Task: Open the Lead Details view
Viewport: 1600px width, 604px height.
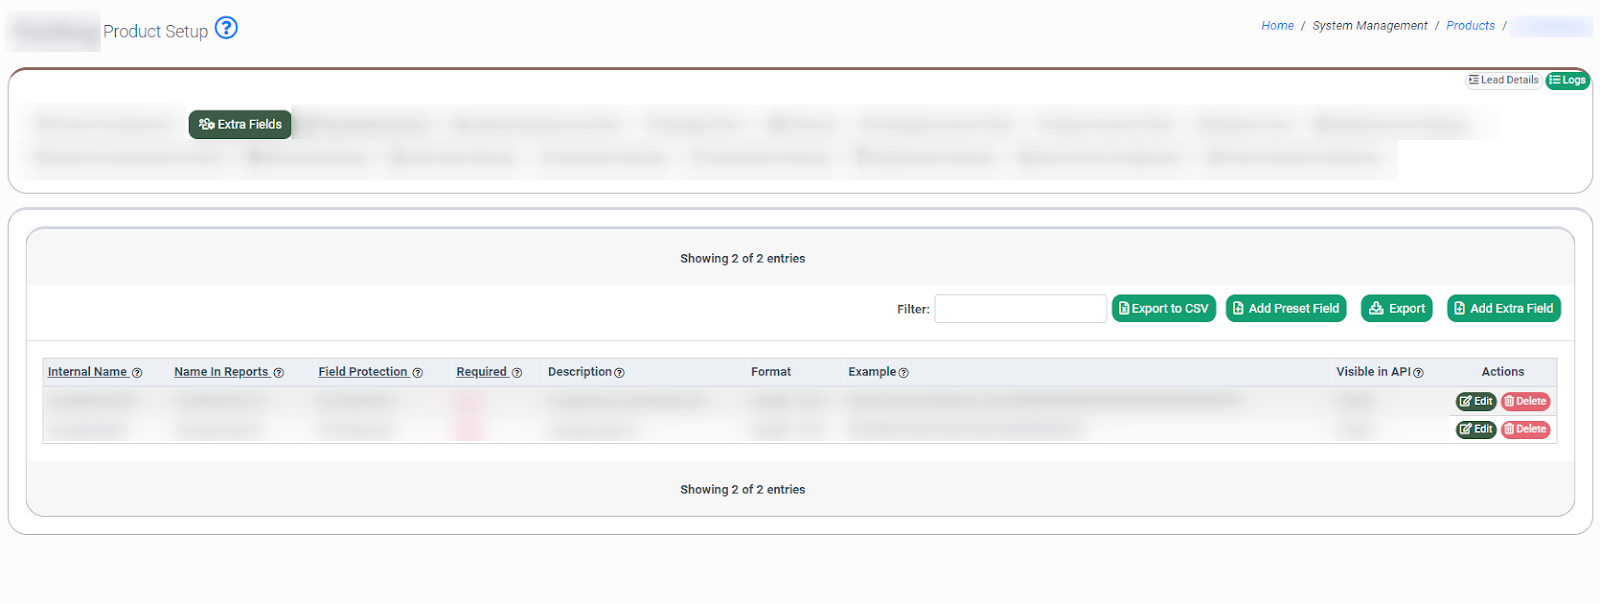Action: coord(1503,80)
